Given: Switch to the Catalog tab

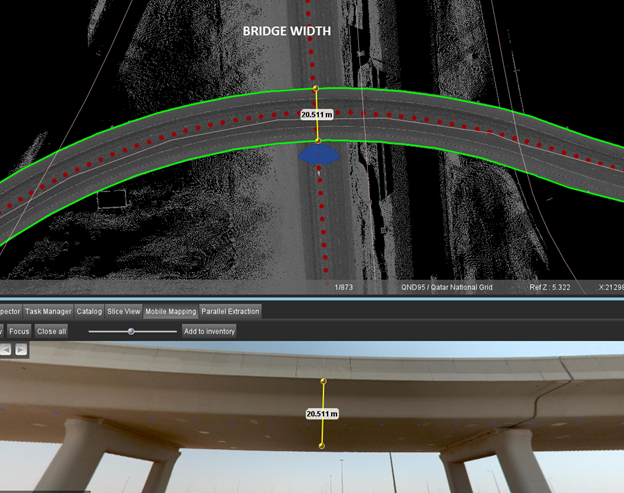Looking at the screenshot, I should (x=89, y=311).
